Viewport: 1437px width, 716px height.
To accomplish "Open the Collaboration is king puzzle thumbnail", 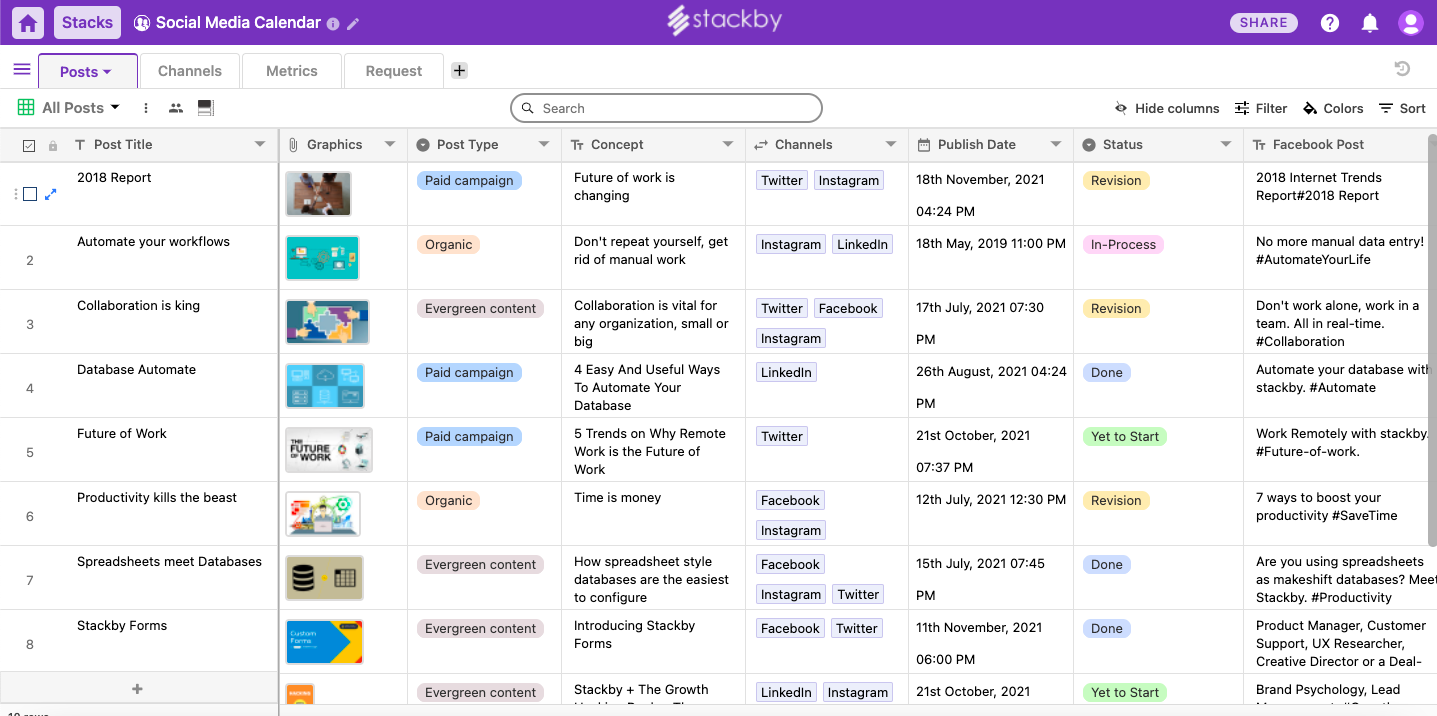I will pyautogui.click(x=327, y=322).
